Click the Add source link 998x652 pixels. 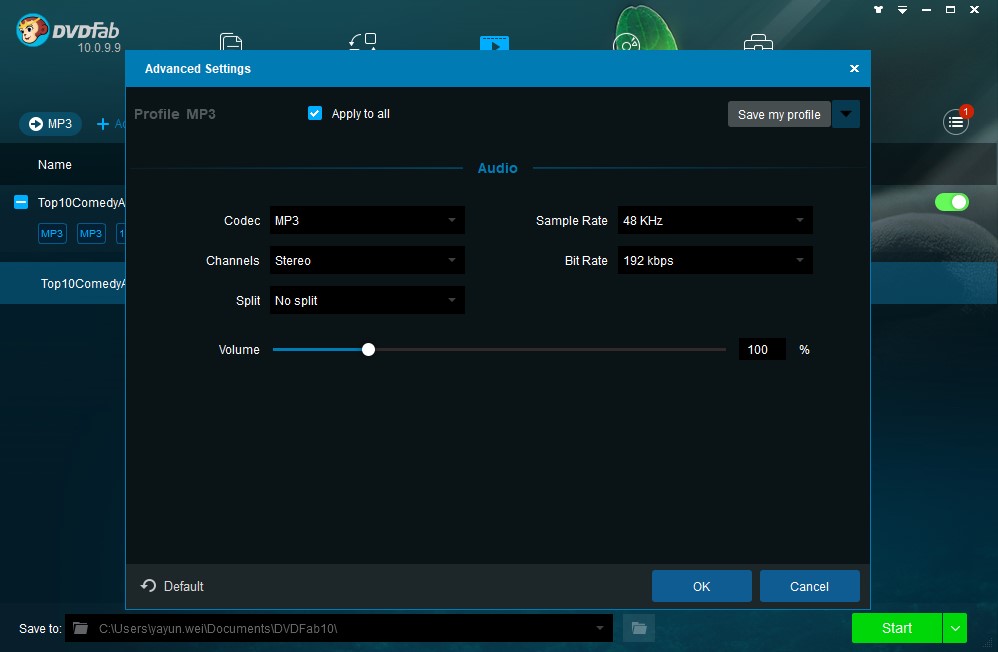(110, 124)
